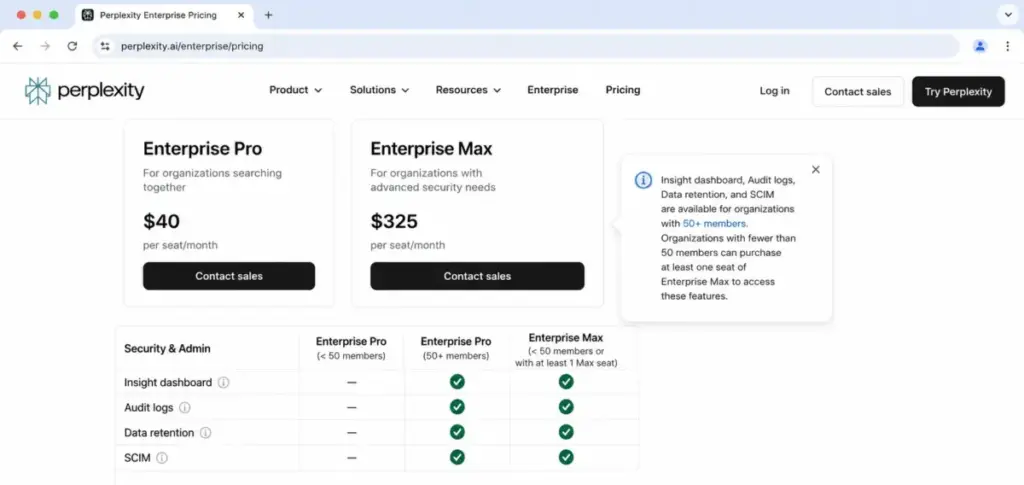This screenshot has height=485, width=1024.
Task: Click the Audit logs row label
Action: coord(149,407)
